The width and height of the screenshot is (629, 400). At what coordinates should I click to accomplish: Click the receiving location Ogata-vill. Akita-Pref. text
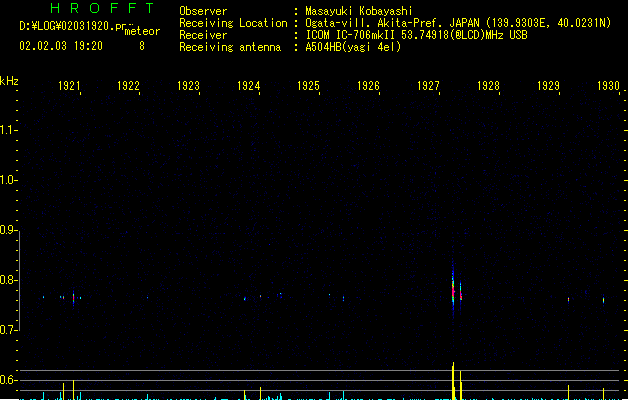coord(392,23)
